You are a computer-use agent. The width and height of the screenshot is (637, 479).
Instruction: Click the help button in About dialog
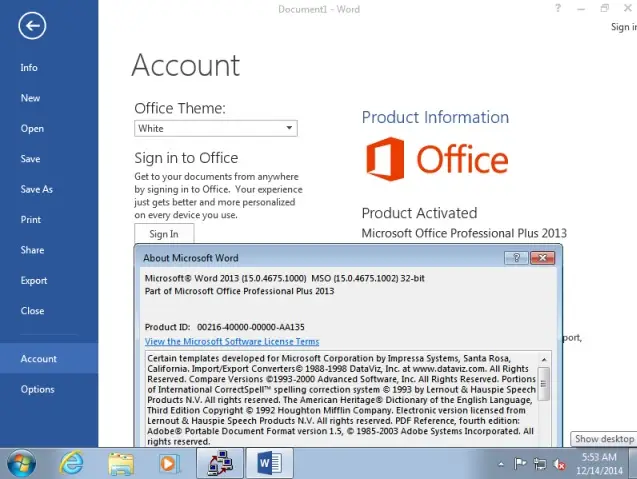click(x=516, y=258)
